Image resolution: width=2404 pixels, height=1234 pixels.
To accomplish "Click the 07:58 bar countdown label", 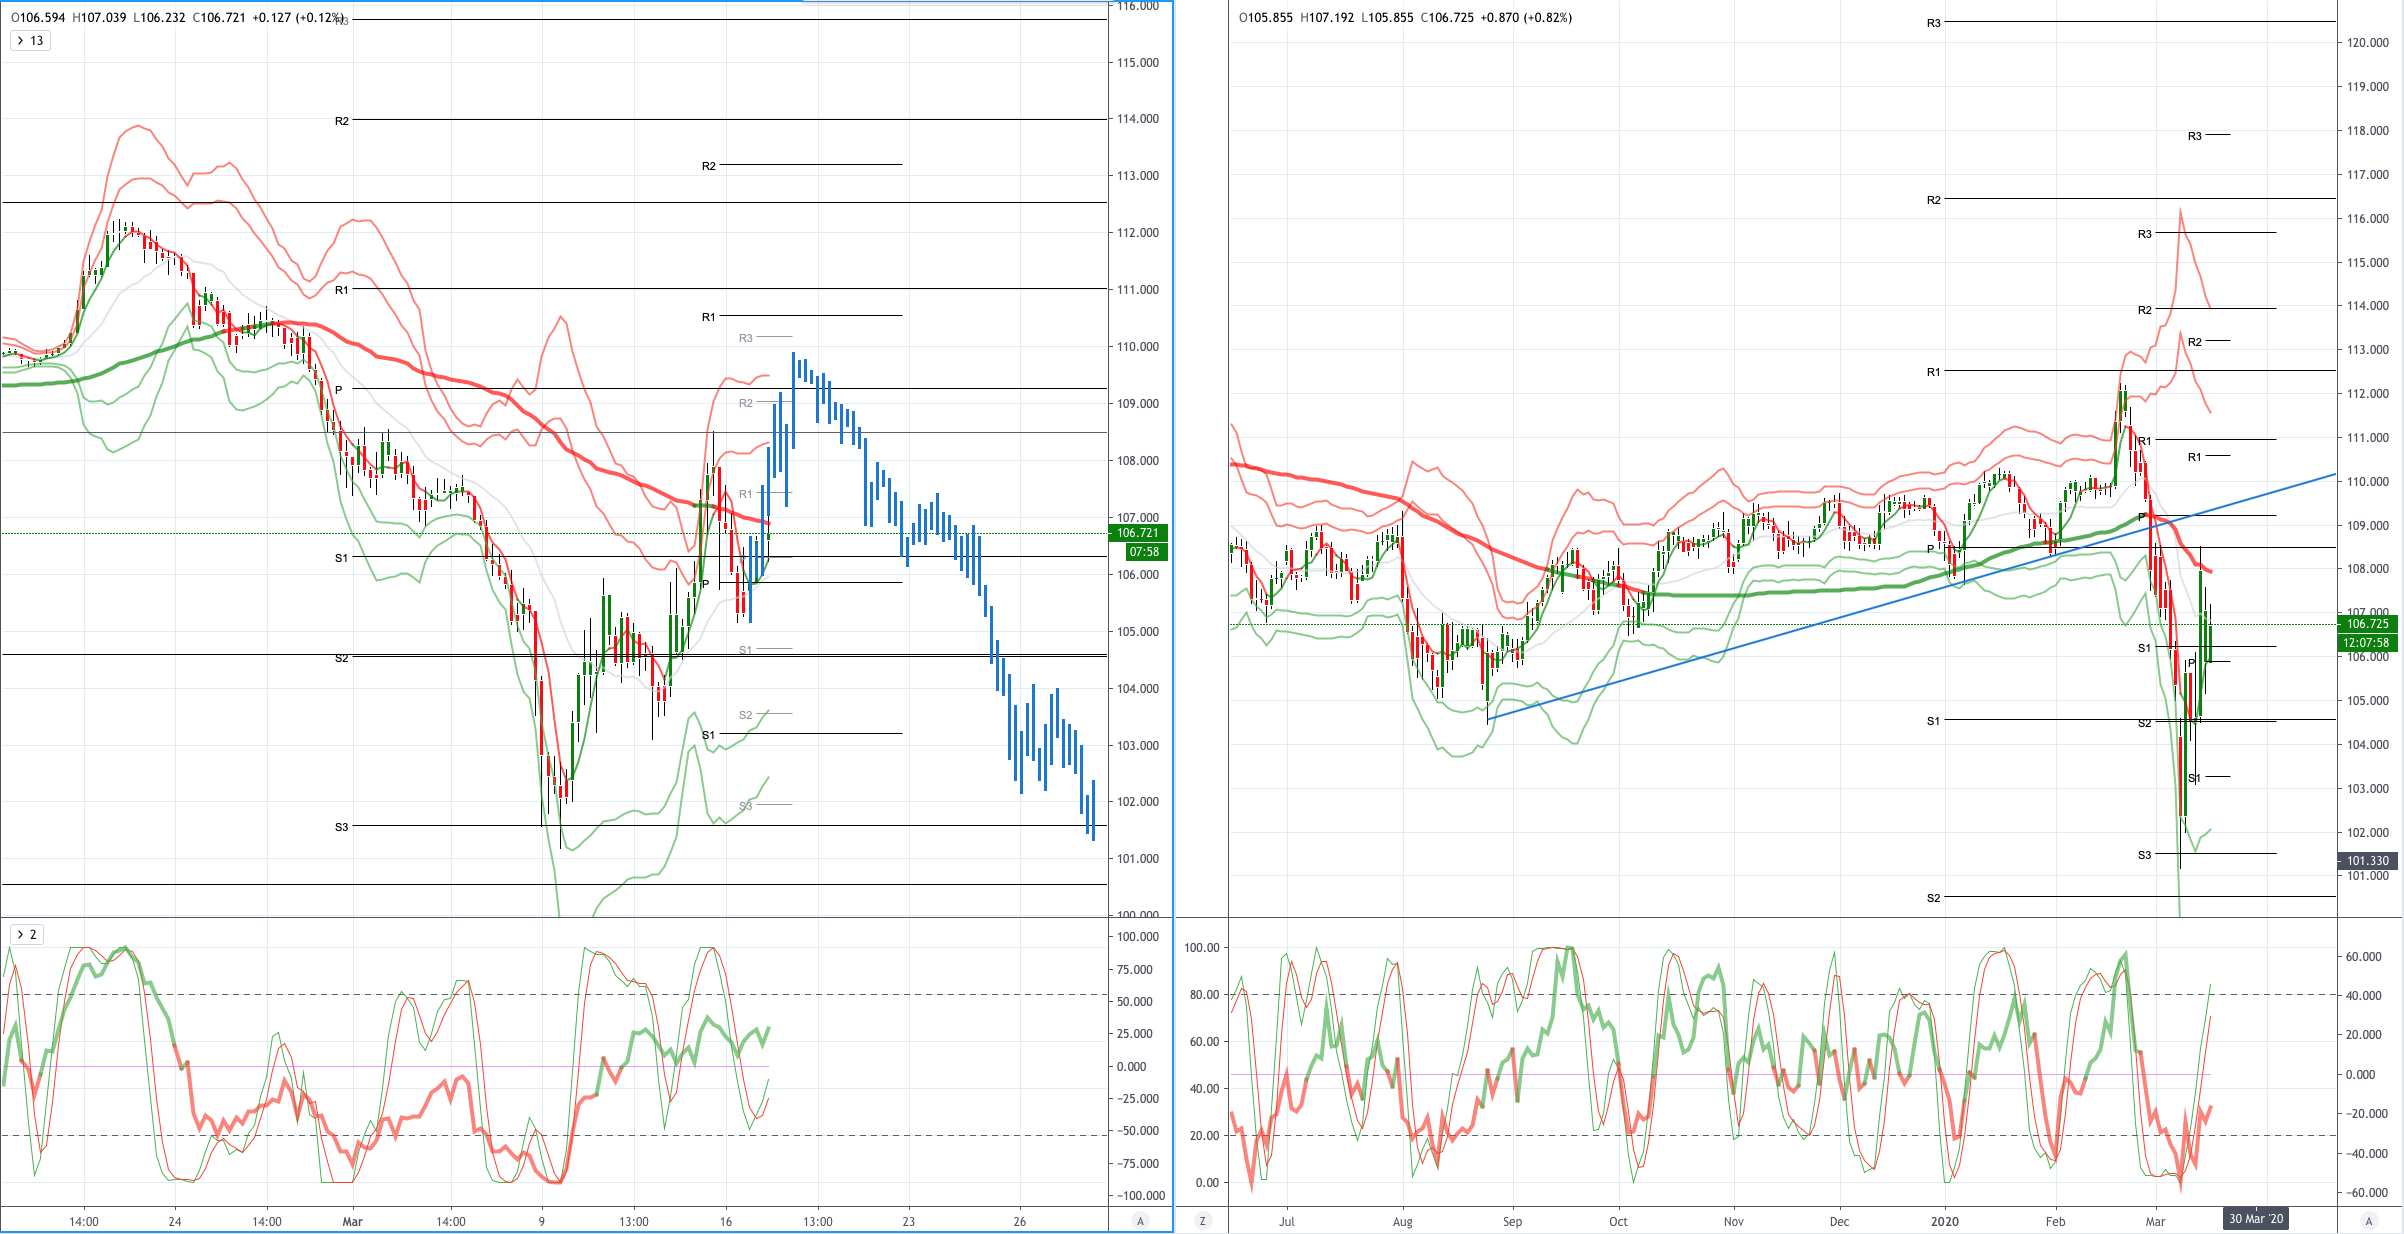I will point(1143,552).
